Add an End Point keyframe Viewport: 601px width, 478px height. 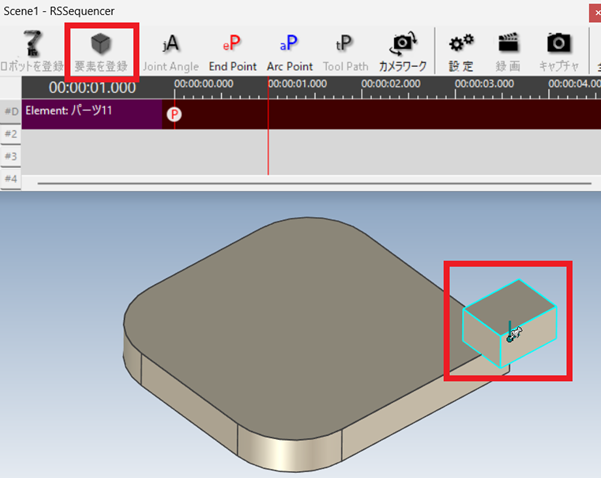(x=232, y=50)
